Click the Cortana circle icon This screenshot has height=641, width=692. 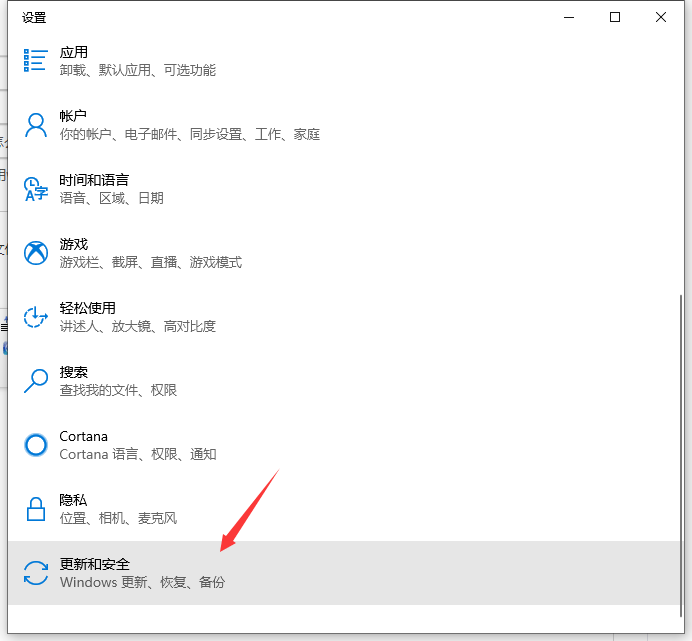point(36,445)
